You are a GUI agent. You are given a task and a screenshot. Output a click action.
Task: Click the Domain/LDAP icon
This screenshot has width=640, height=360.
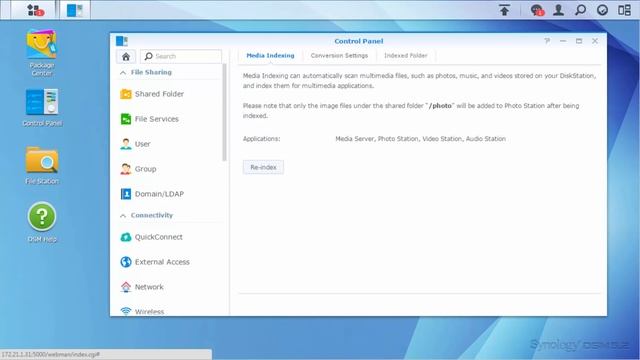126,194
